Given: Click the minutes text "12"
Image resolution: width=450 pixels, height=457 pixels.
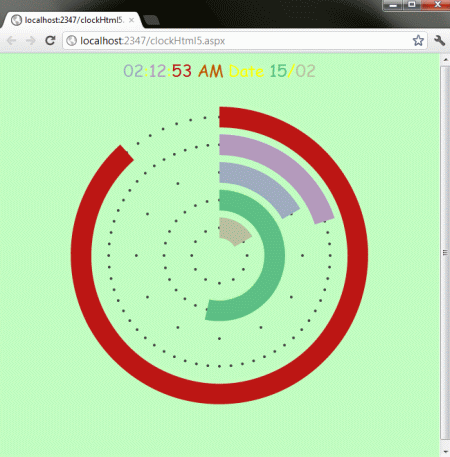Looking at the screenshot, I should [x=158, y=71].
